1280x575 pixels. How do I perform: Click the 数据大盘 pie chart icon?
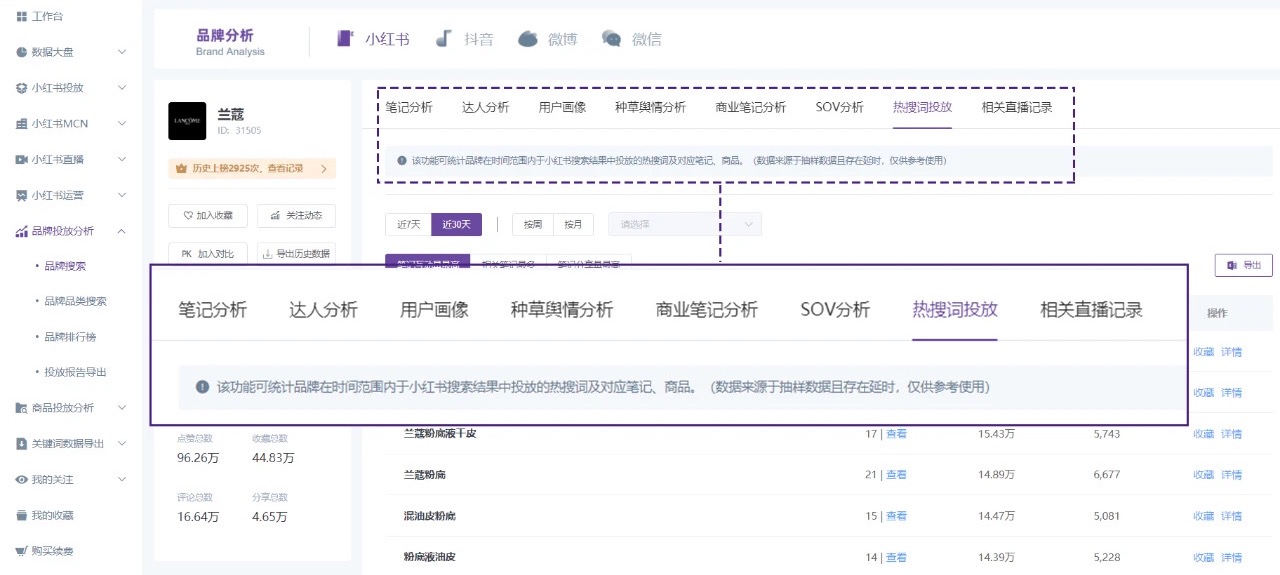coord(22,52)
